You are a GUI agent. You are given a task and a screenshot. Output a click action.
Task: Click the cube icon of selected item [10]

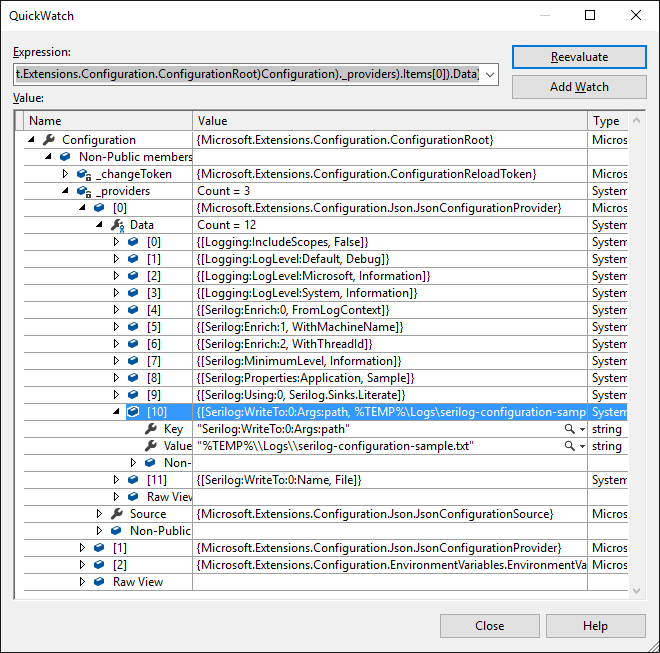coord(133,411)
